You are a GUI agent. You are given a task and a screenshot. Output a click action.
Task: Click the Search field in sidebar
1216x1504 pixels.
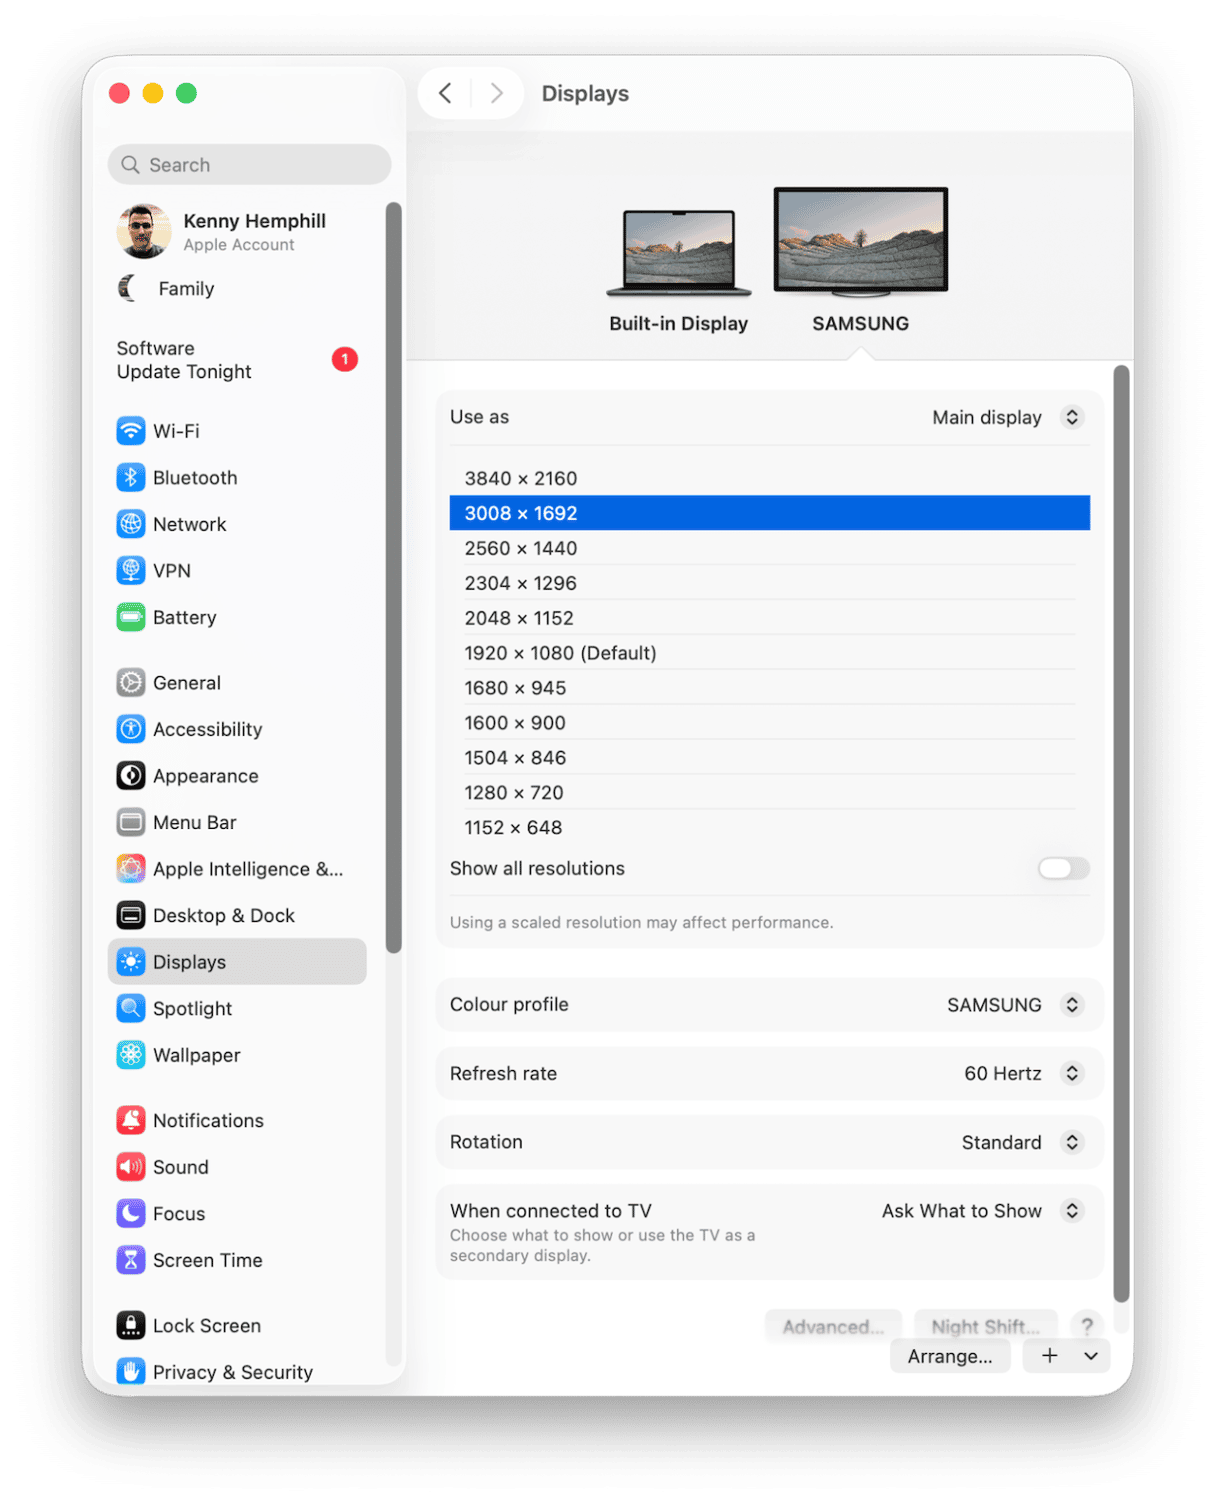(249, 165)
